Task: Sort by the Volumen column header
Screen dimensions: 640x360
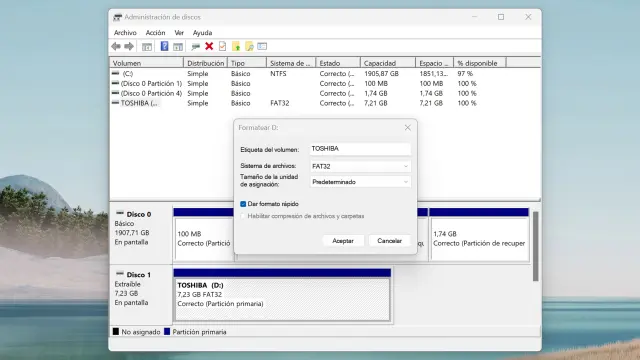Action: [147, 63]
